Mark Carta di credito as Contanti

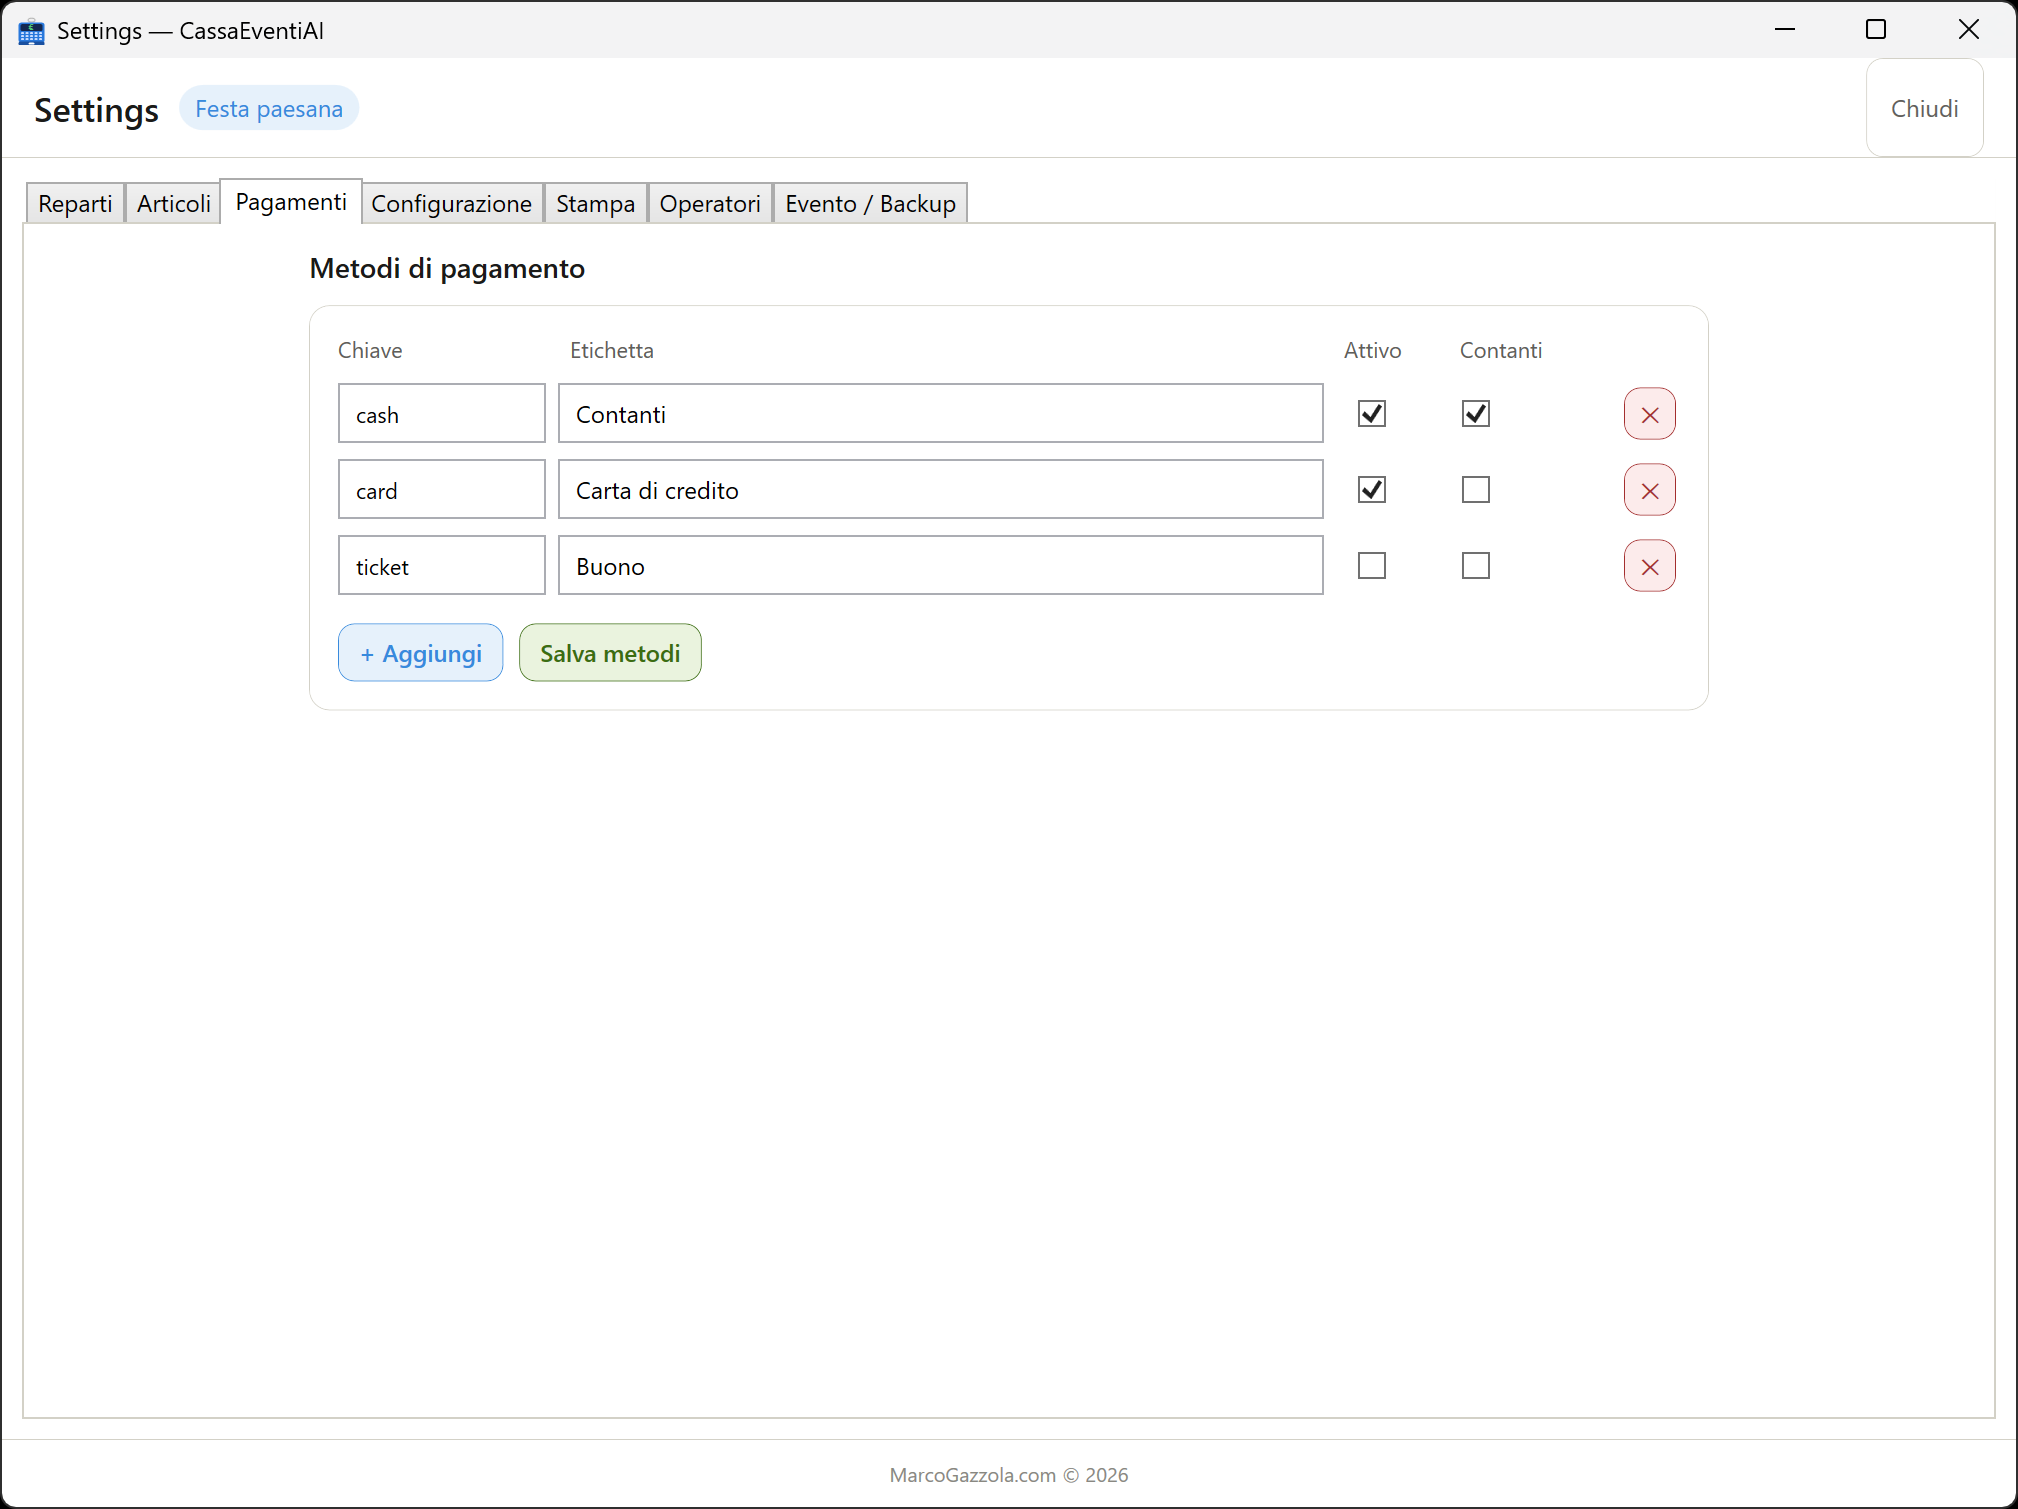1476,490
